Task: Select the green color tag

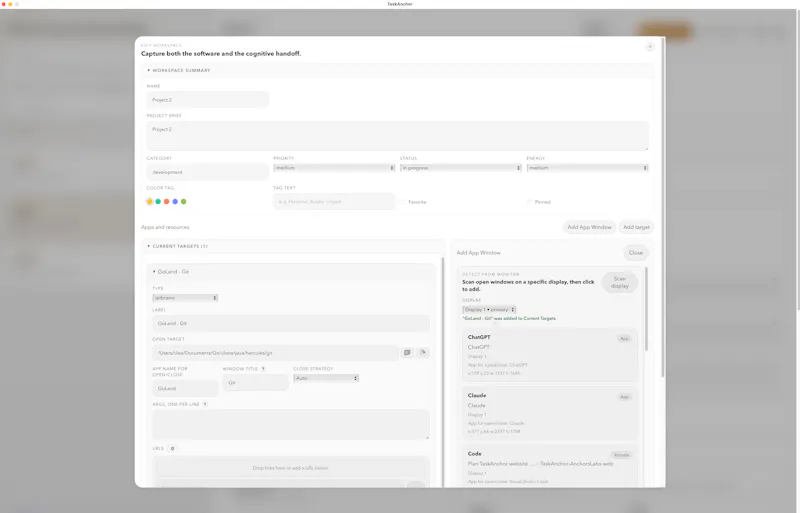Action: (x=184, y=202)
